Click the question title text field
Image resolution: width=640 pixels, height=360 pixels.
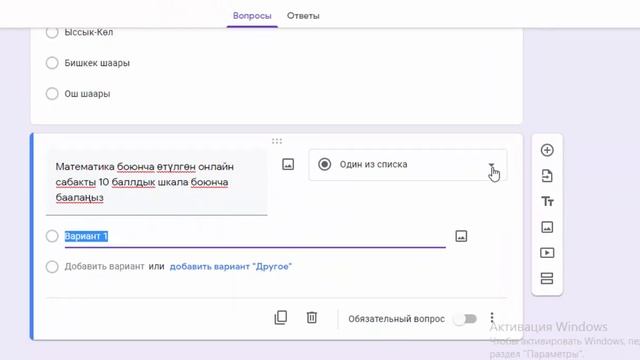coord(157,182)
